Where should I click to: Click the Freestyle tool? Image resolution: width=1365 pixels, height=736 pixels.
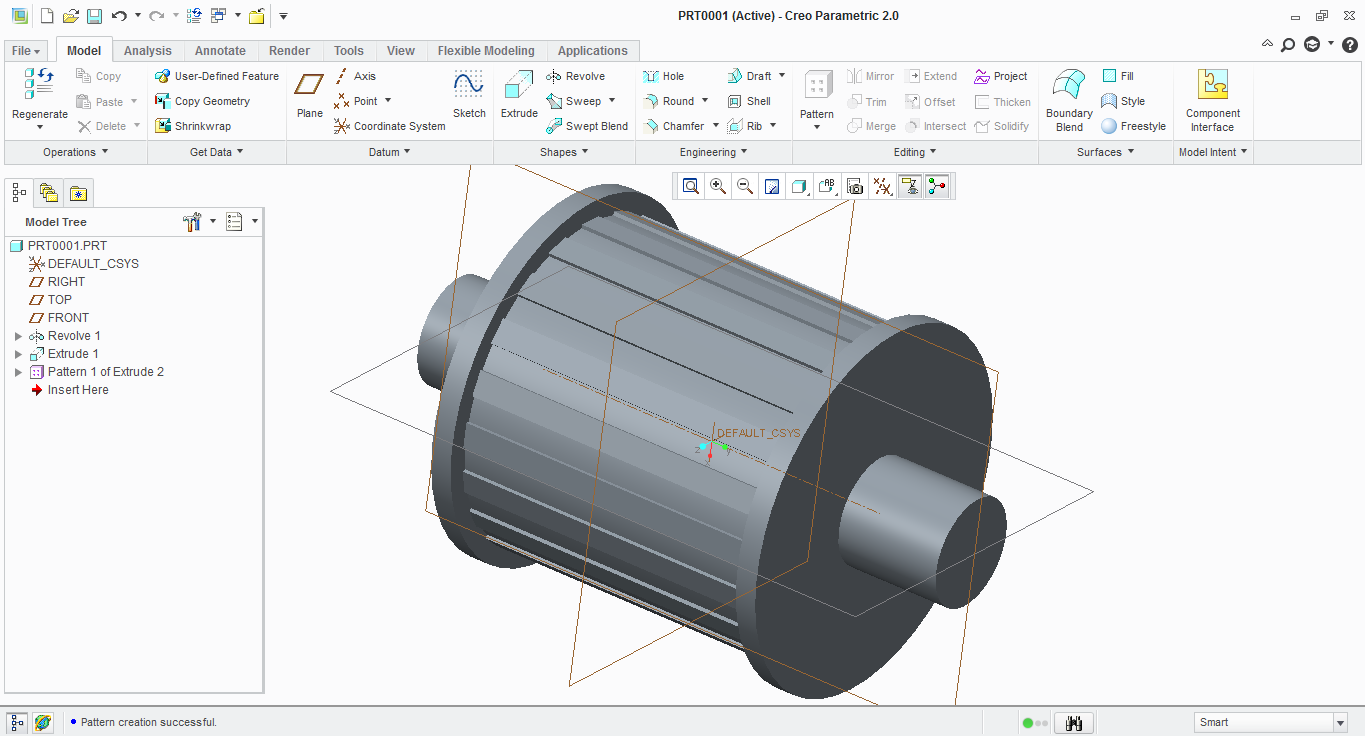[1134, 126]
